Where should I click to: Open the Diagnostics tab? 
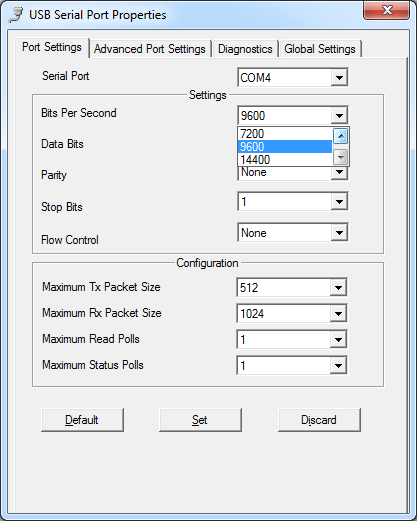[x=246, y=49]
